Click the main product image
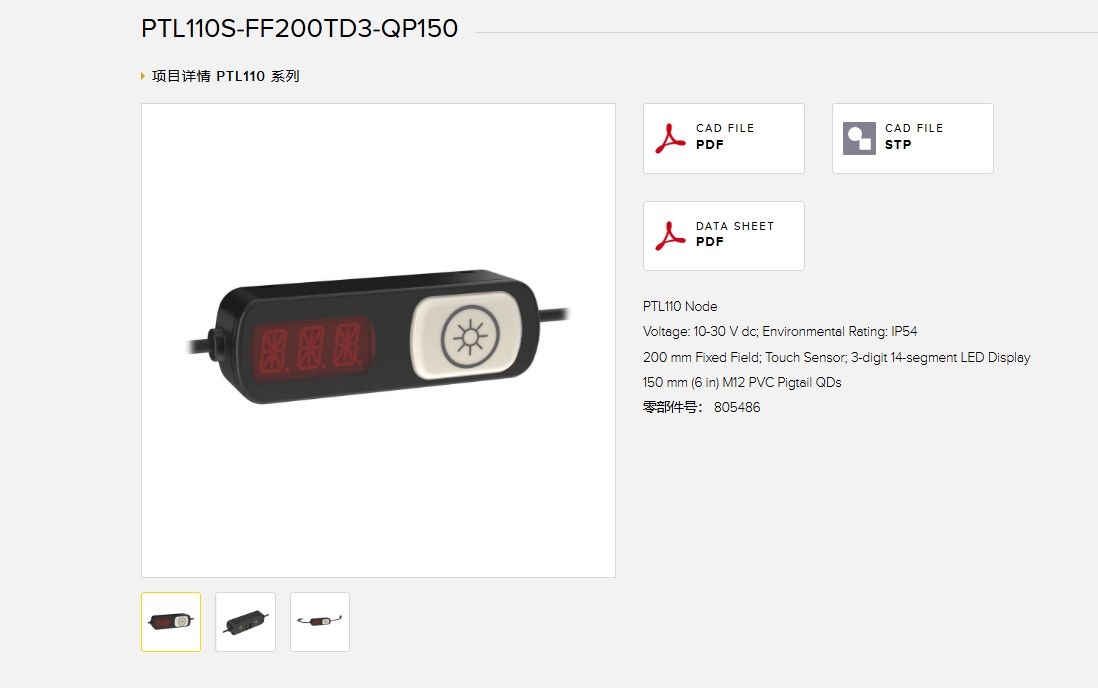 pyautogui.click(x=378, y=340)
